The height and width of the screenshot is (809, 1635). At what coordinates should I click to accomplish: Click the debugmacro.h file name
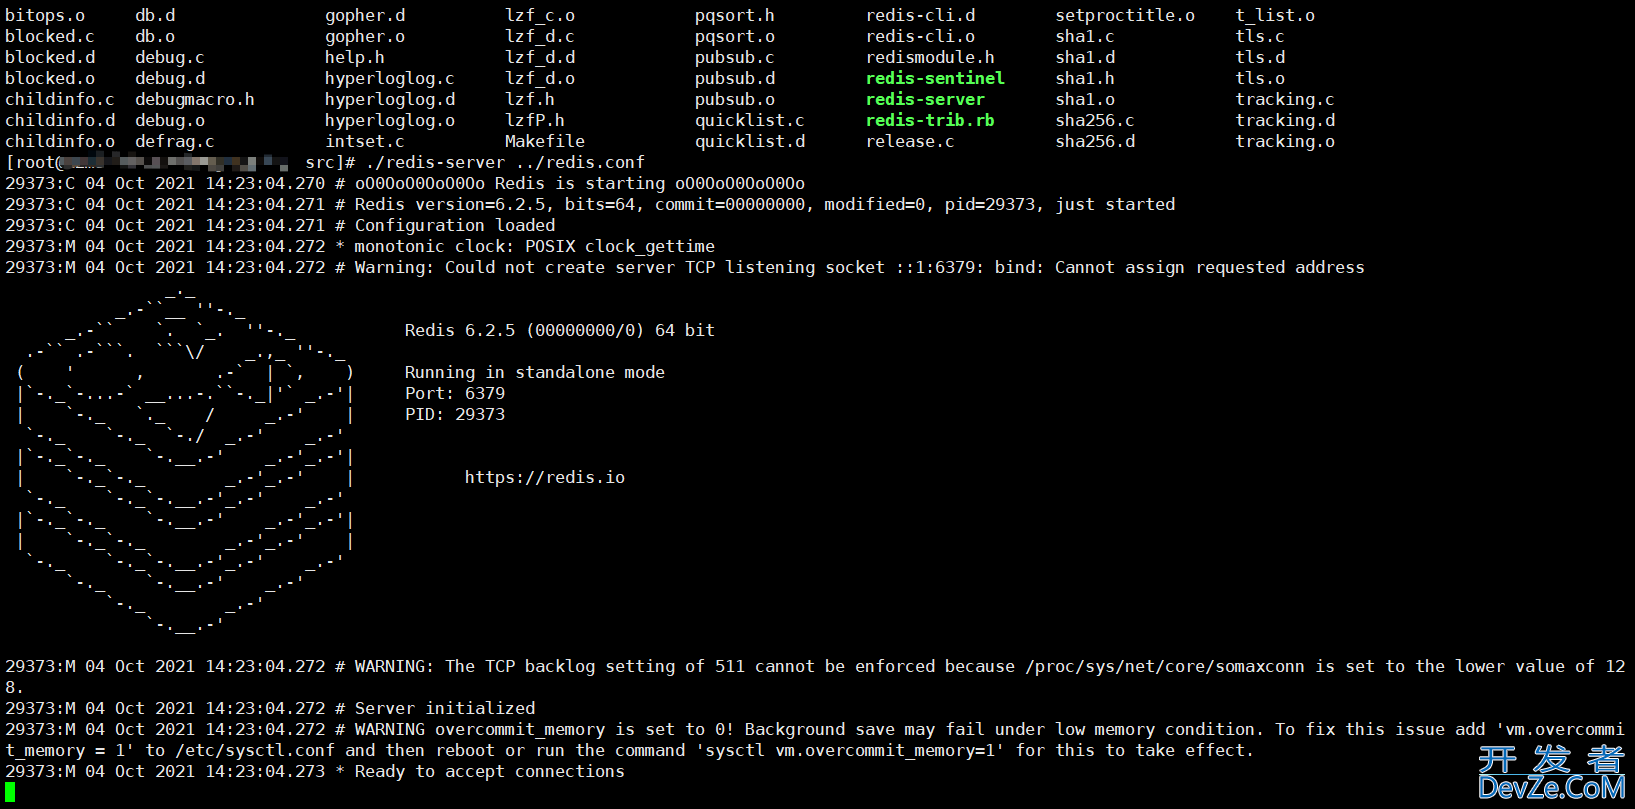195,99
